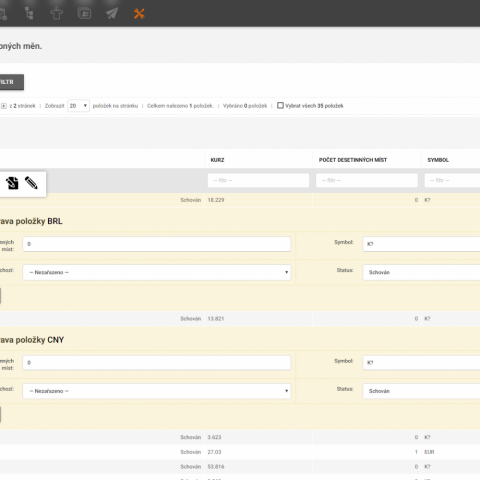Click the FILTR button
This screenshot has width=480, height=480.
tap(11, 82)
